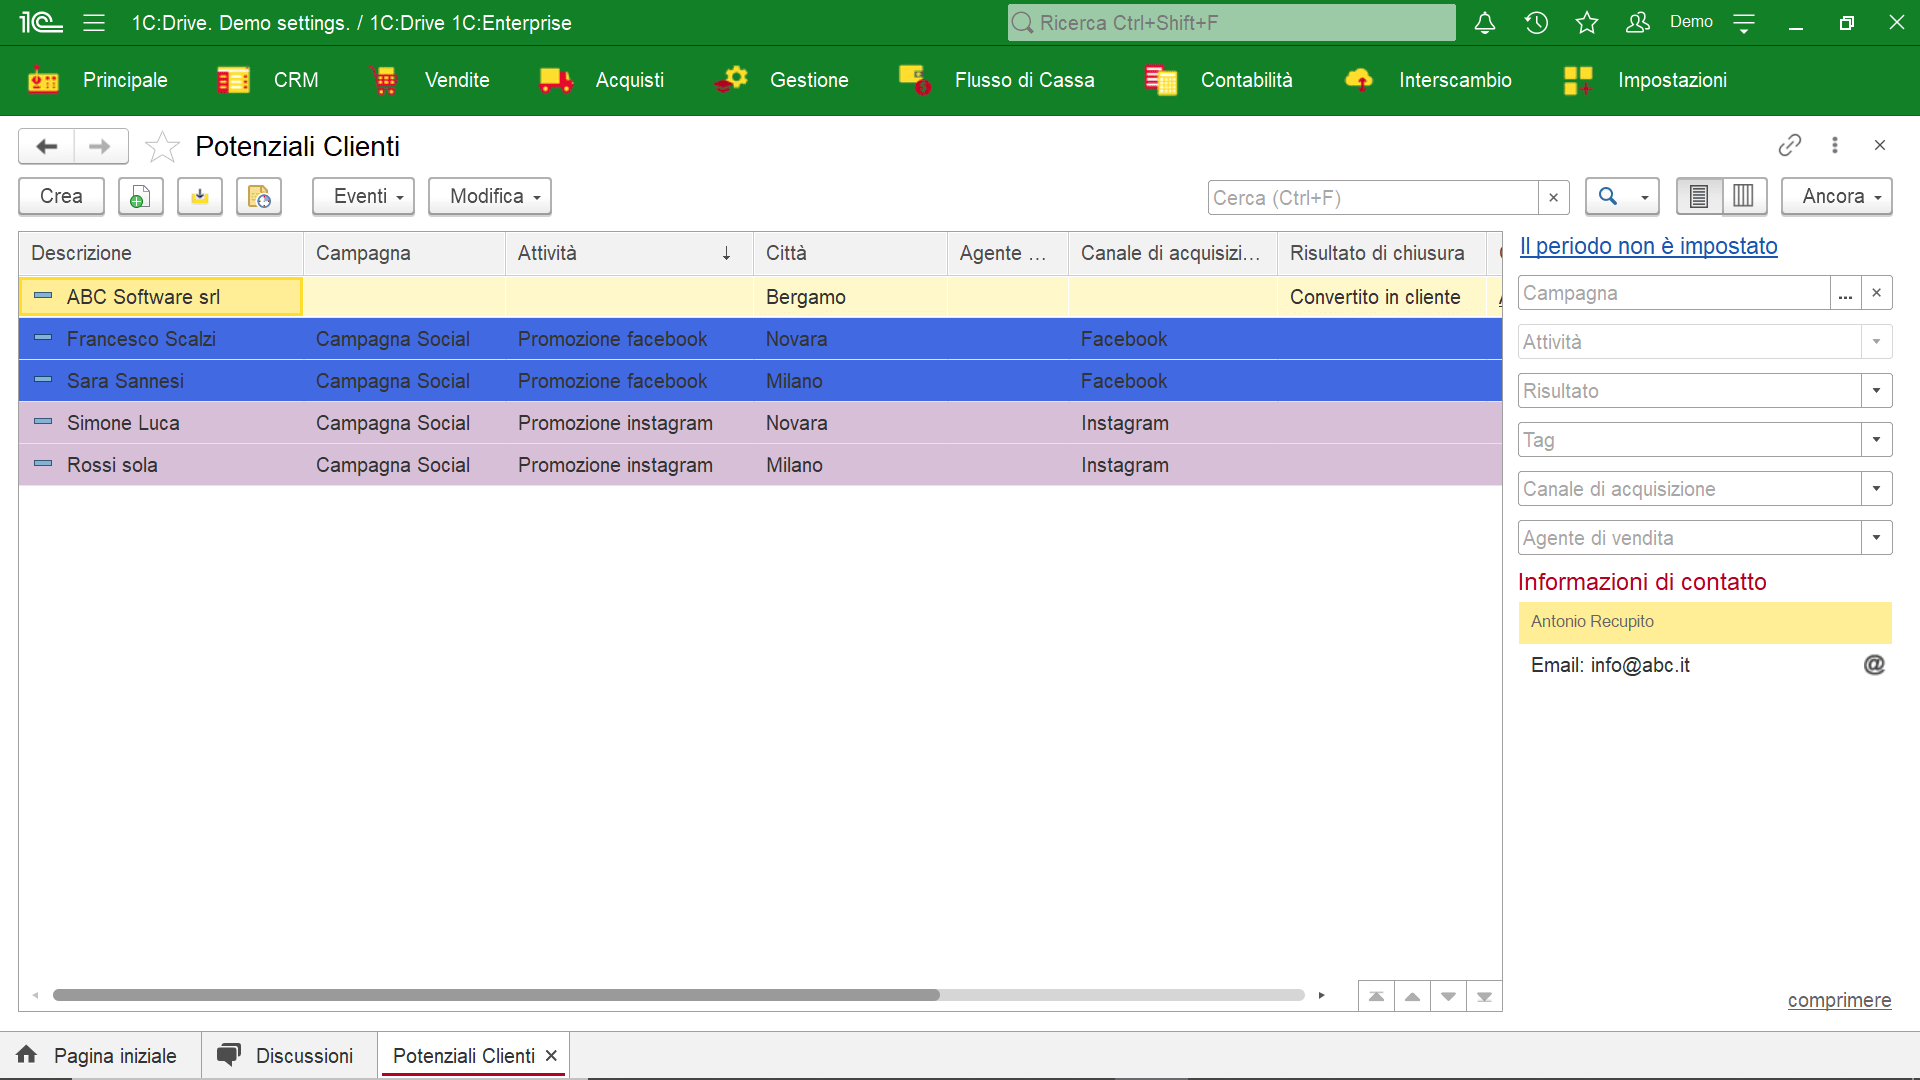Open title bar settings lines icon
Viewport: 1920px width, 1080px height.
(1744, 22)
